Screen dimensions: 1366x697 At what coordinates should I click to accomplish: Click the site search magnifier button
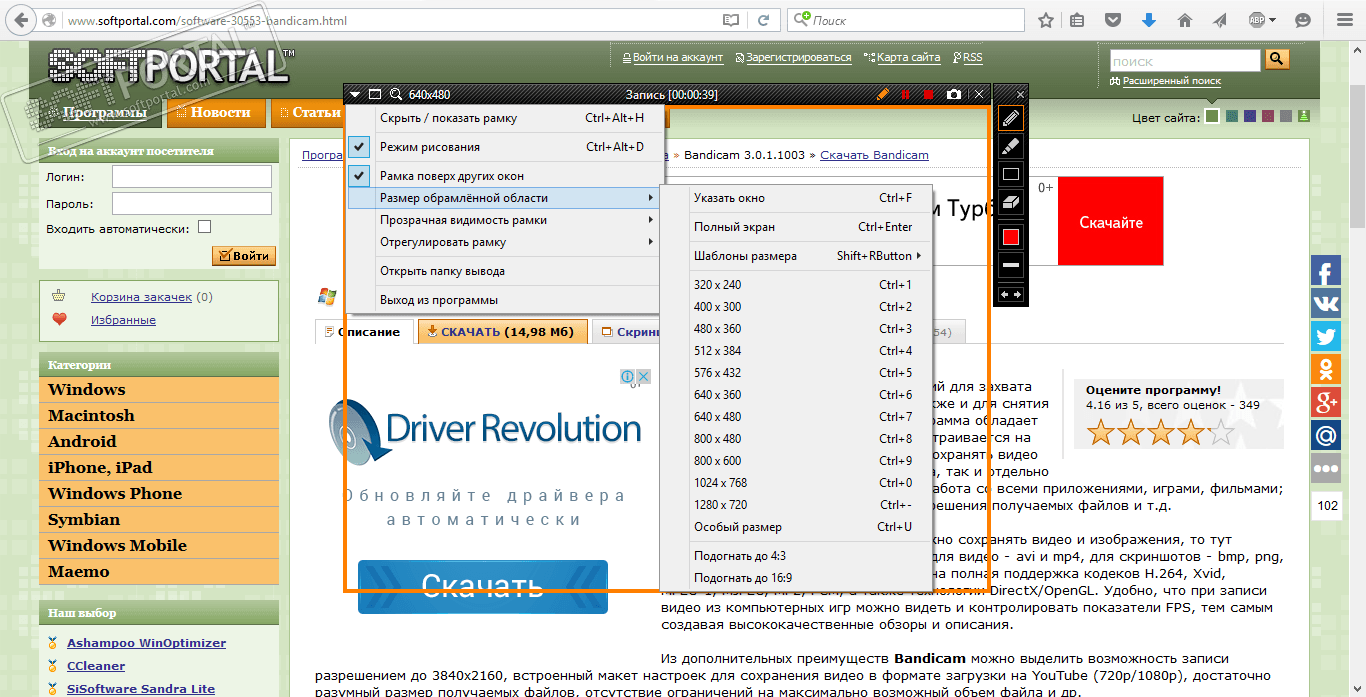click(x=1277, y=60)
